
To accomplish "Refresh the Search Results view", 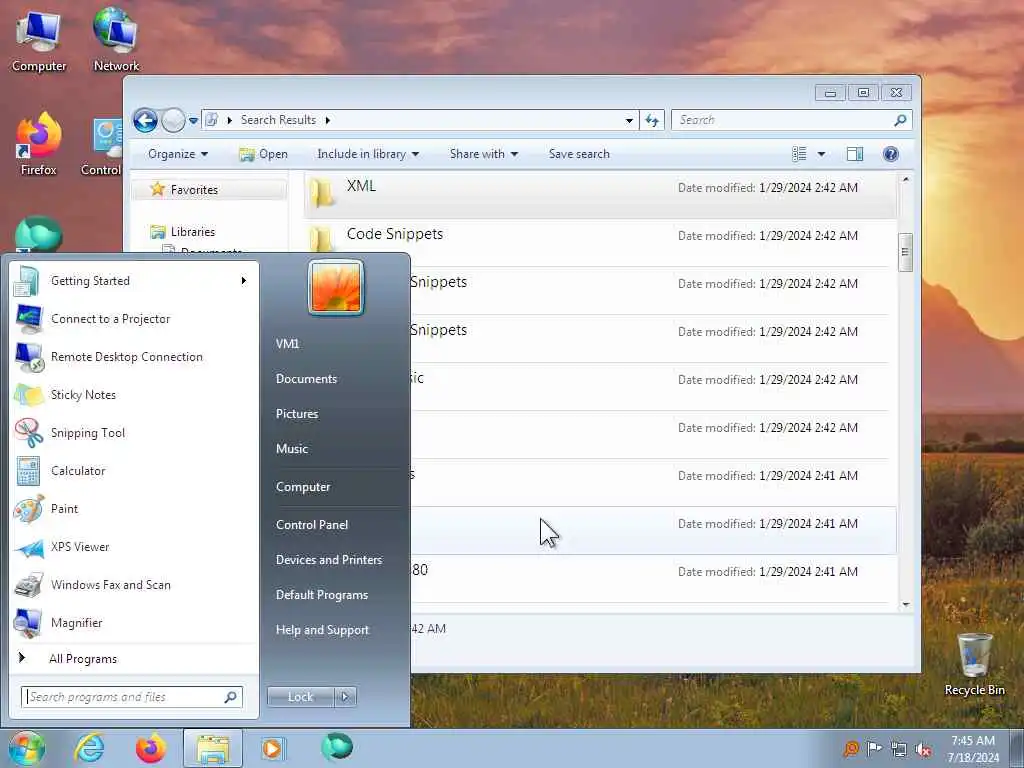I will (x=652, y=120).
